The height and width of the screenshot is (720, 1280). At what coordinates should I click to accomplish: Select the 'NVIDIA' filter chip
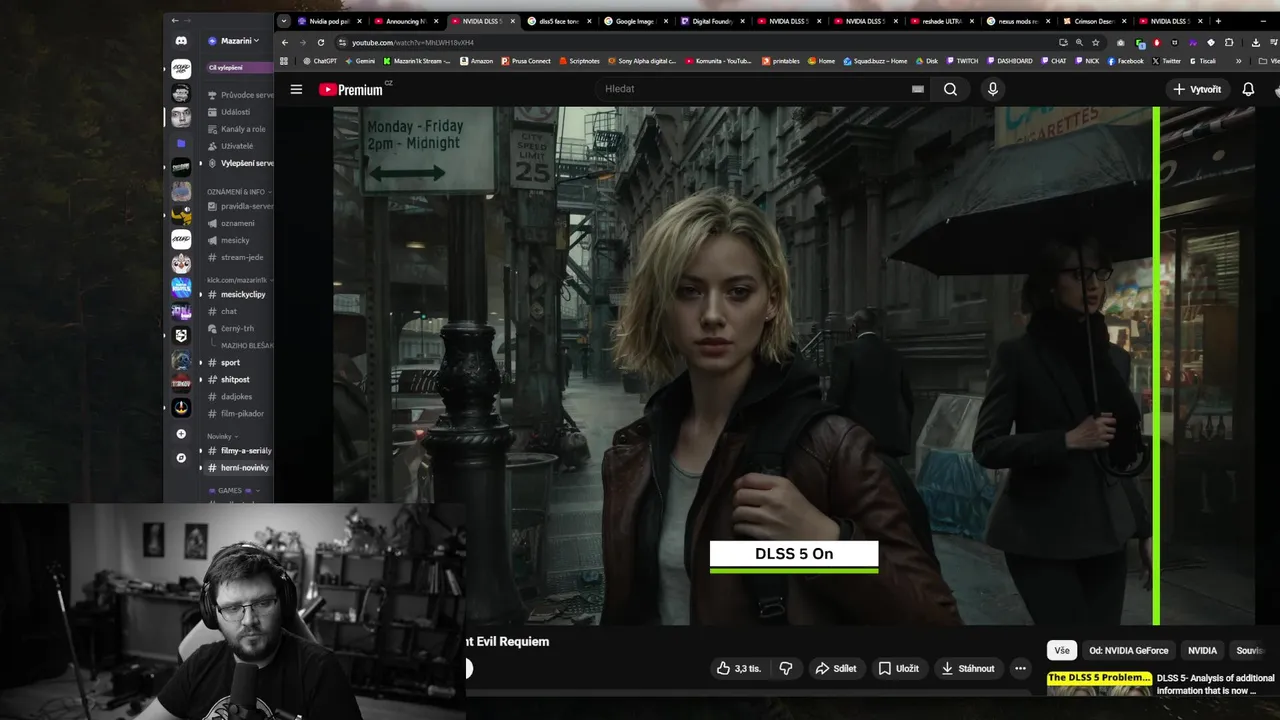pyautogui.click(x=1202, y=650)
